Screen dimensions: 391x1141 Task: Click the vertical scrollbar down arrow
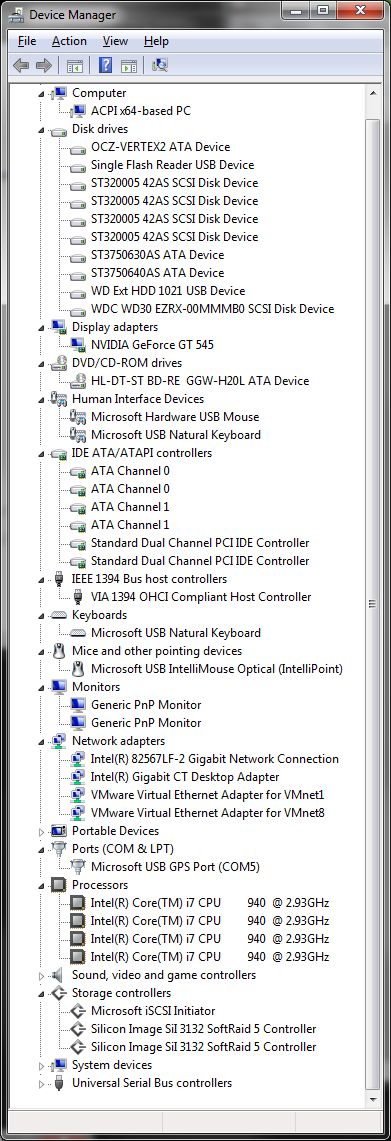pyautogui.click(x=373, y=1099)
